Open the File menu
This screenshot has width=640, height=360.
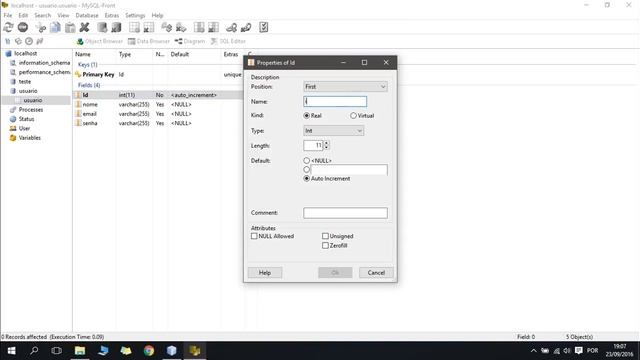8,16
